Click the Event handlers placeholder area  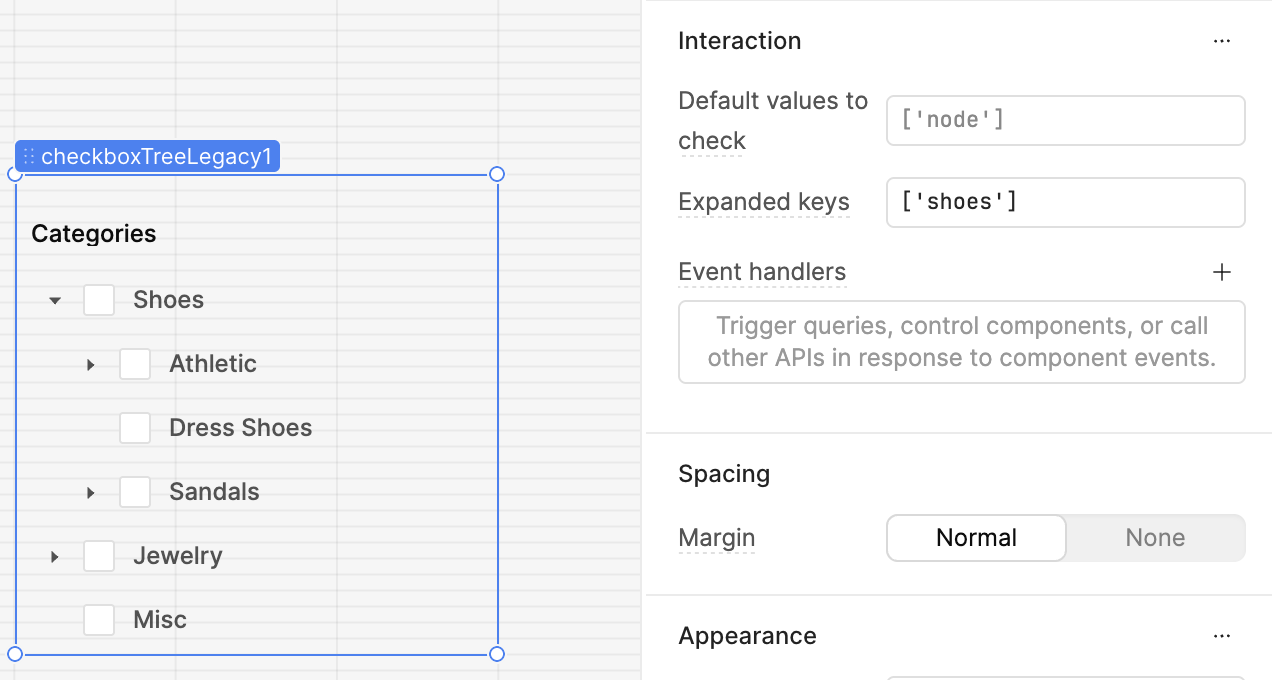(961, 341)
